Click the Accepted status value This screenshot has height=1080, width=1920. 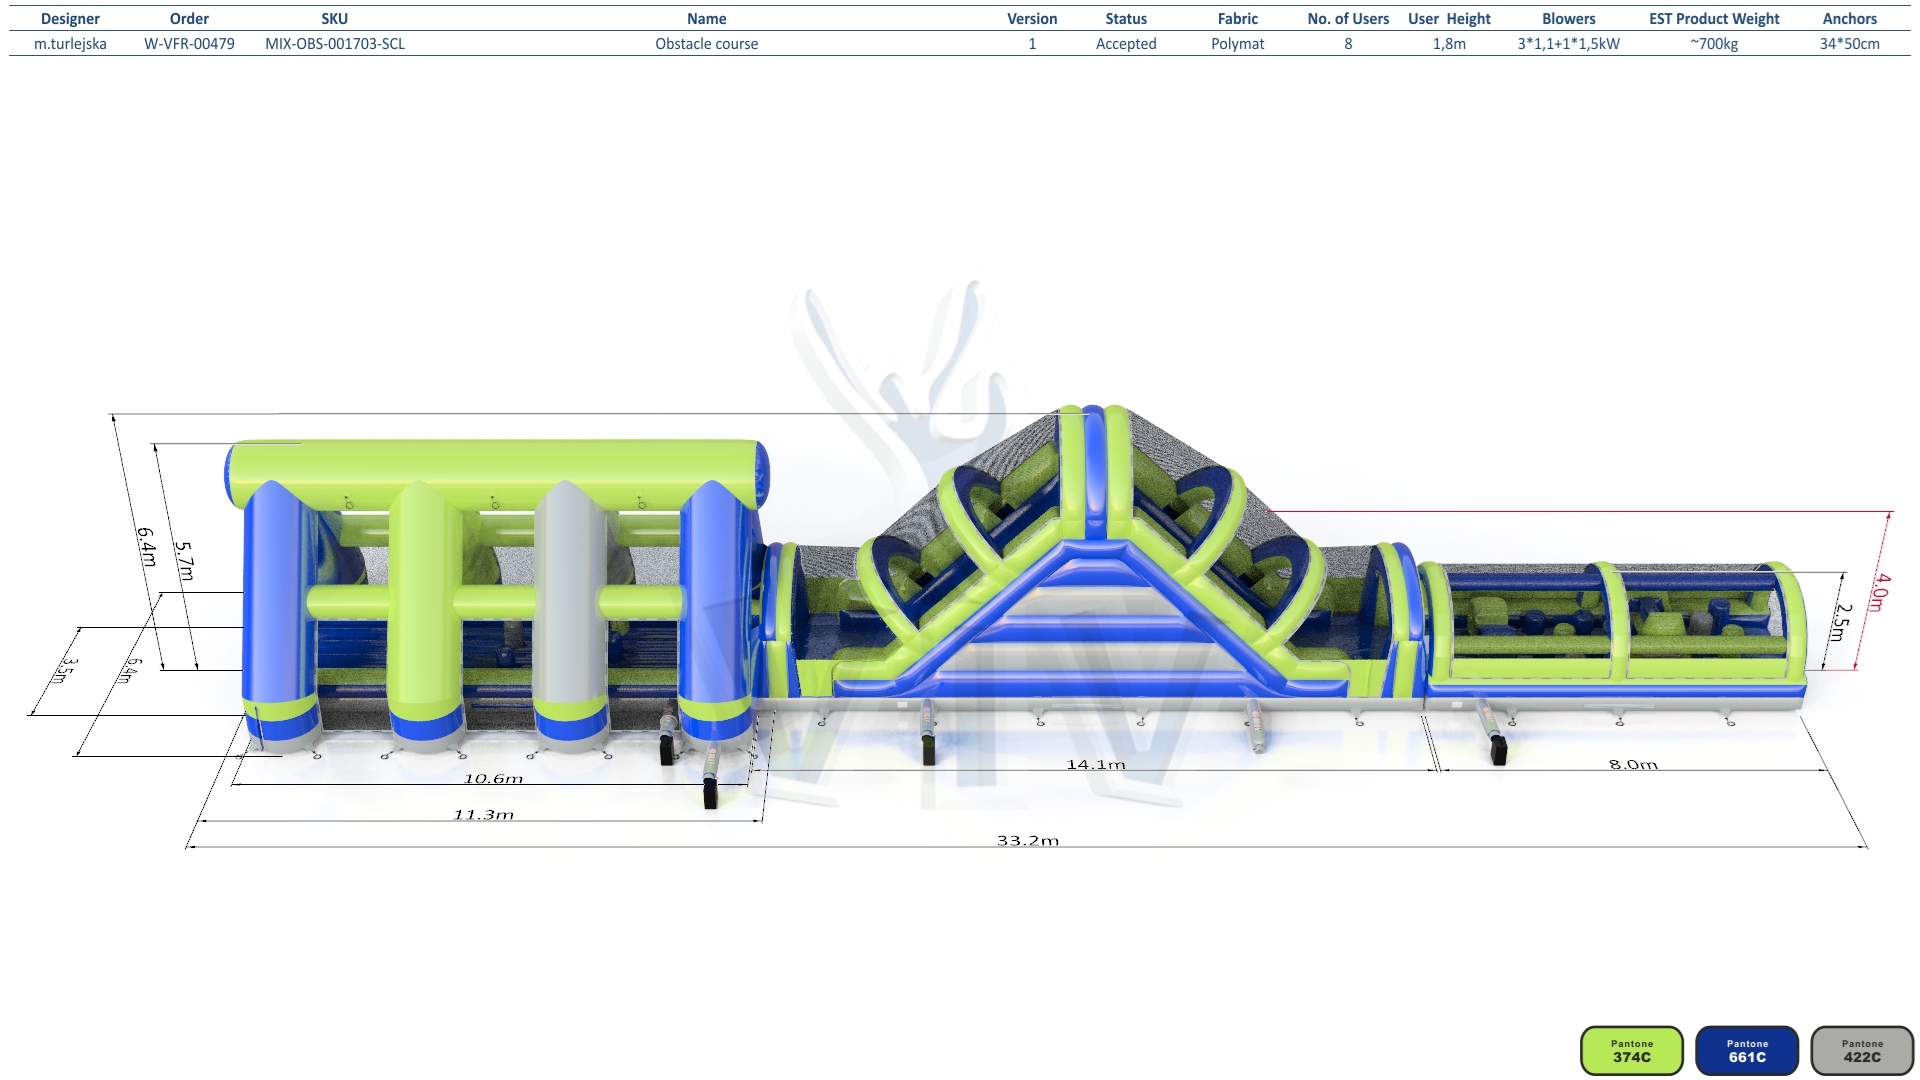pyautogui.click(x=1126, y=44)
